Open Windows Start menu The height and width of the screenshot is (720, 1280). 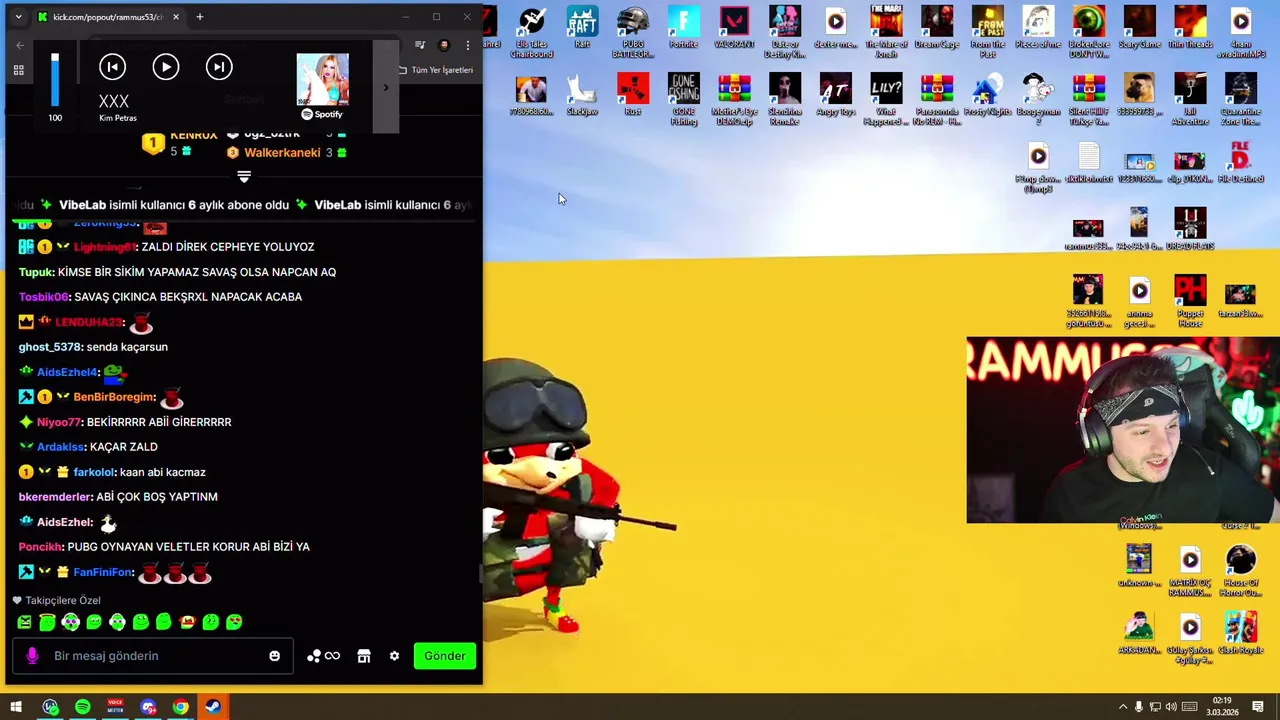coord(16,707)
